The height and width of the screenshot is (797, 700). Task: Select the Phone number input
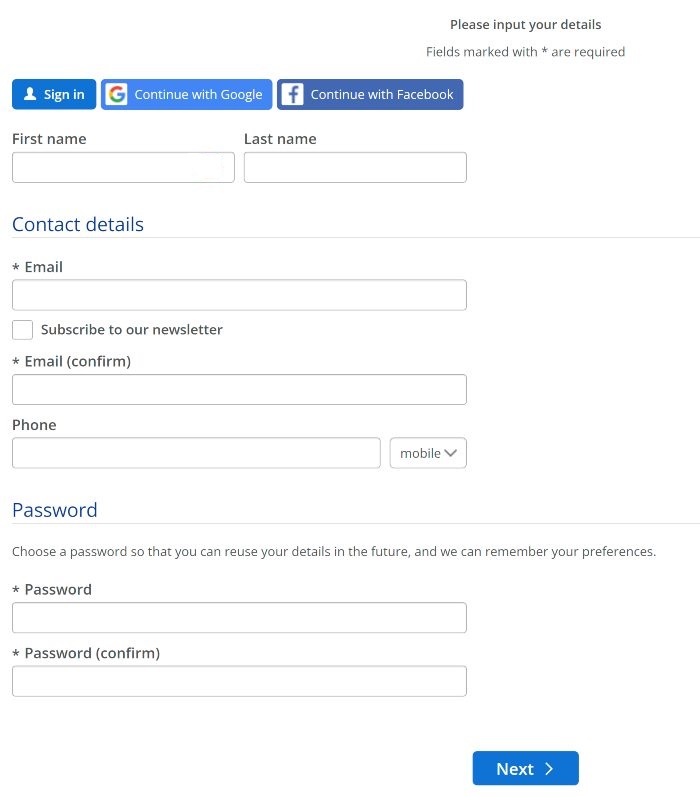(196, 453)
